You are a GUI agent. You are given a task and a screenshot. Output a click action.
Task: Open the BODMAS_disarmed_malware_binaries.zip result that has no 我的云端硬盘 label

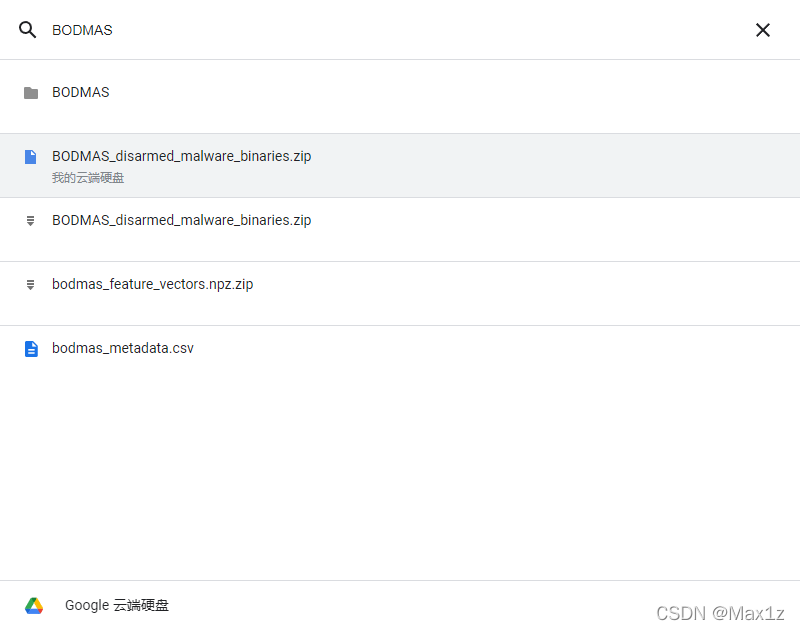400,230
